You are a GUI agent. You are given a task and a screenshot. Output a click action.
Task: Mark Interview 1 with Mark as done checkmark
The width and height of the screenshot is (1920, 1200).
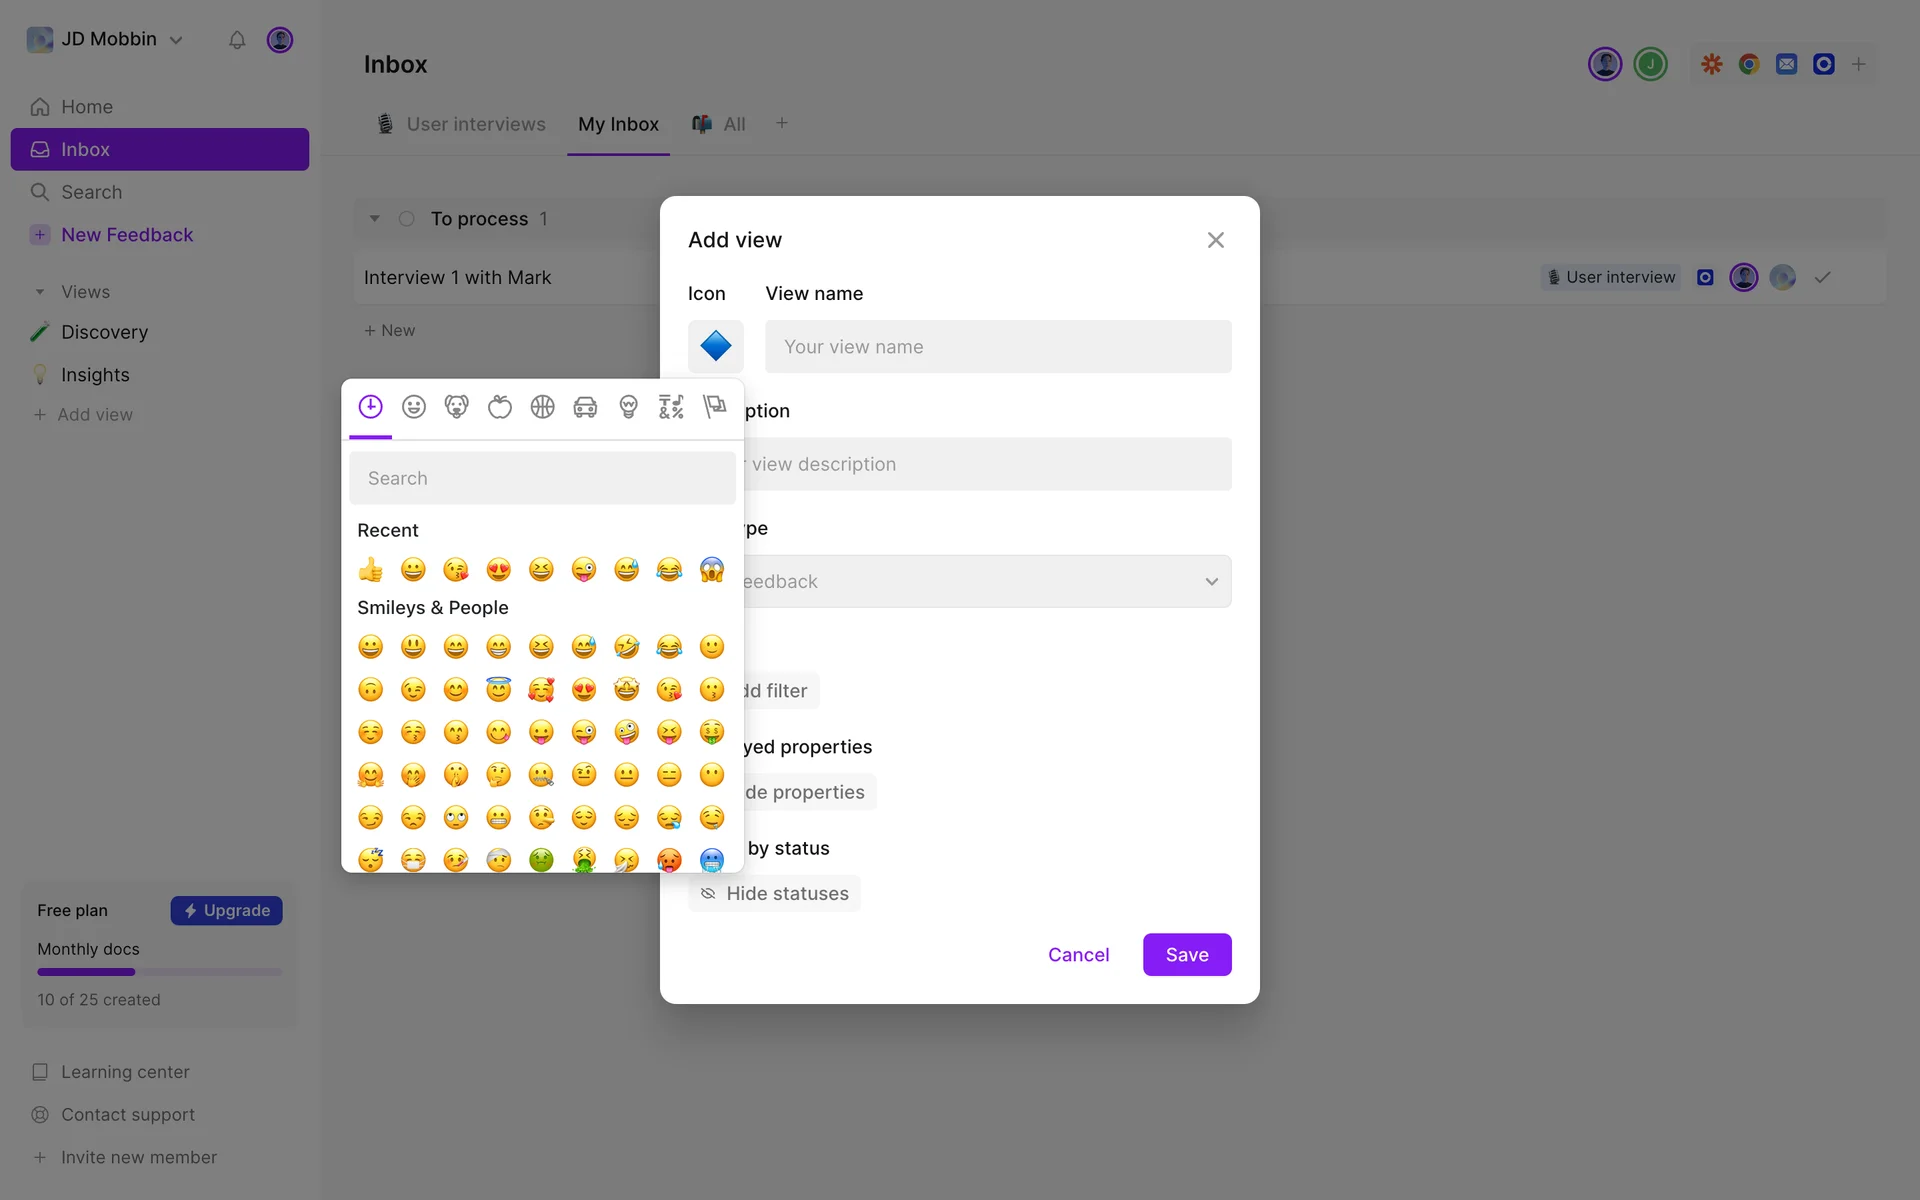pyautogui.click(x=1822, y=278)
